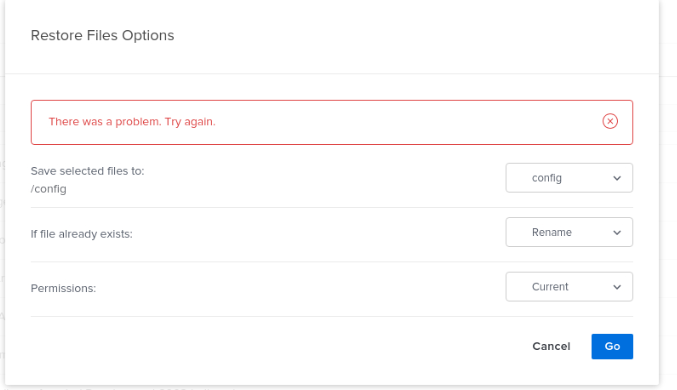Click the red-bordered error alert banner
This screenshot has width=677, height=390.
pyautogui.click(x=332, y=122)
